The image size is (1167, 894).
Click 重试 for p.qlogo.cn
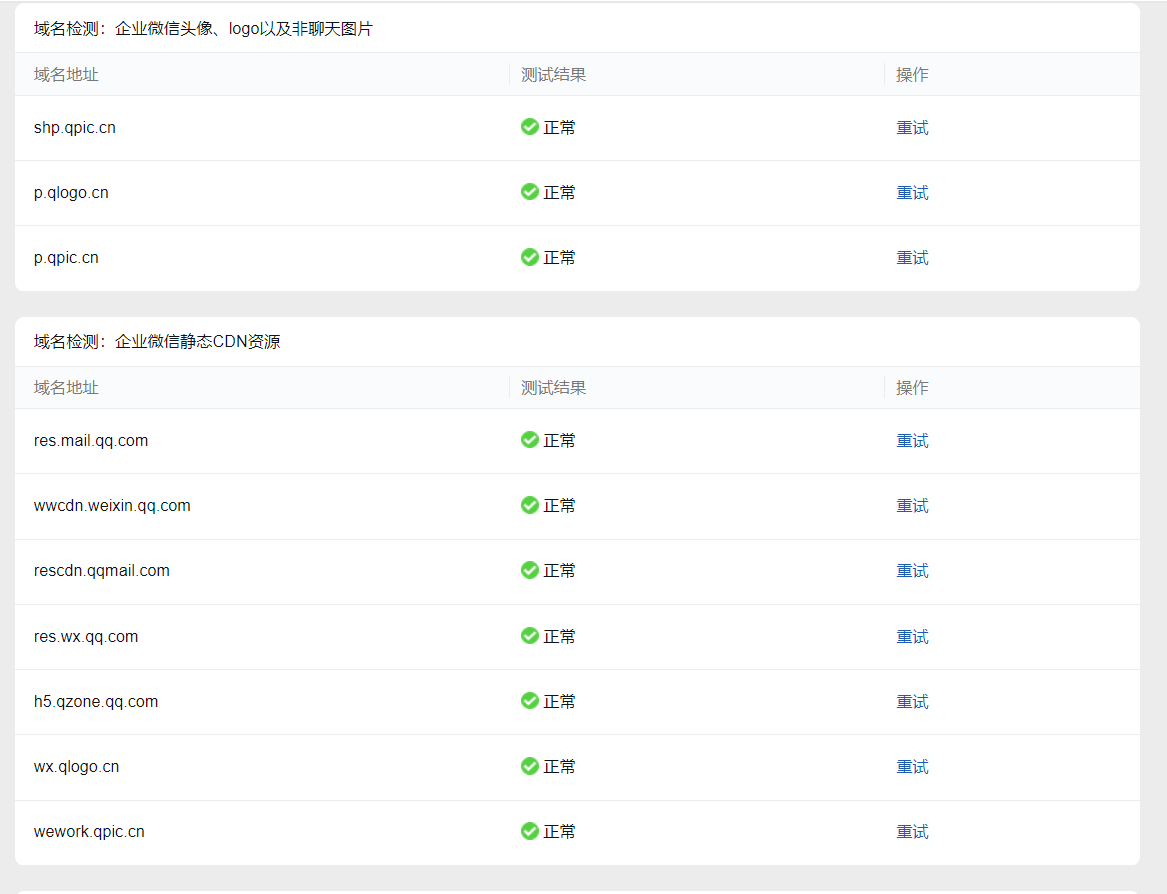point(912,193)
